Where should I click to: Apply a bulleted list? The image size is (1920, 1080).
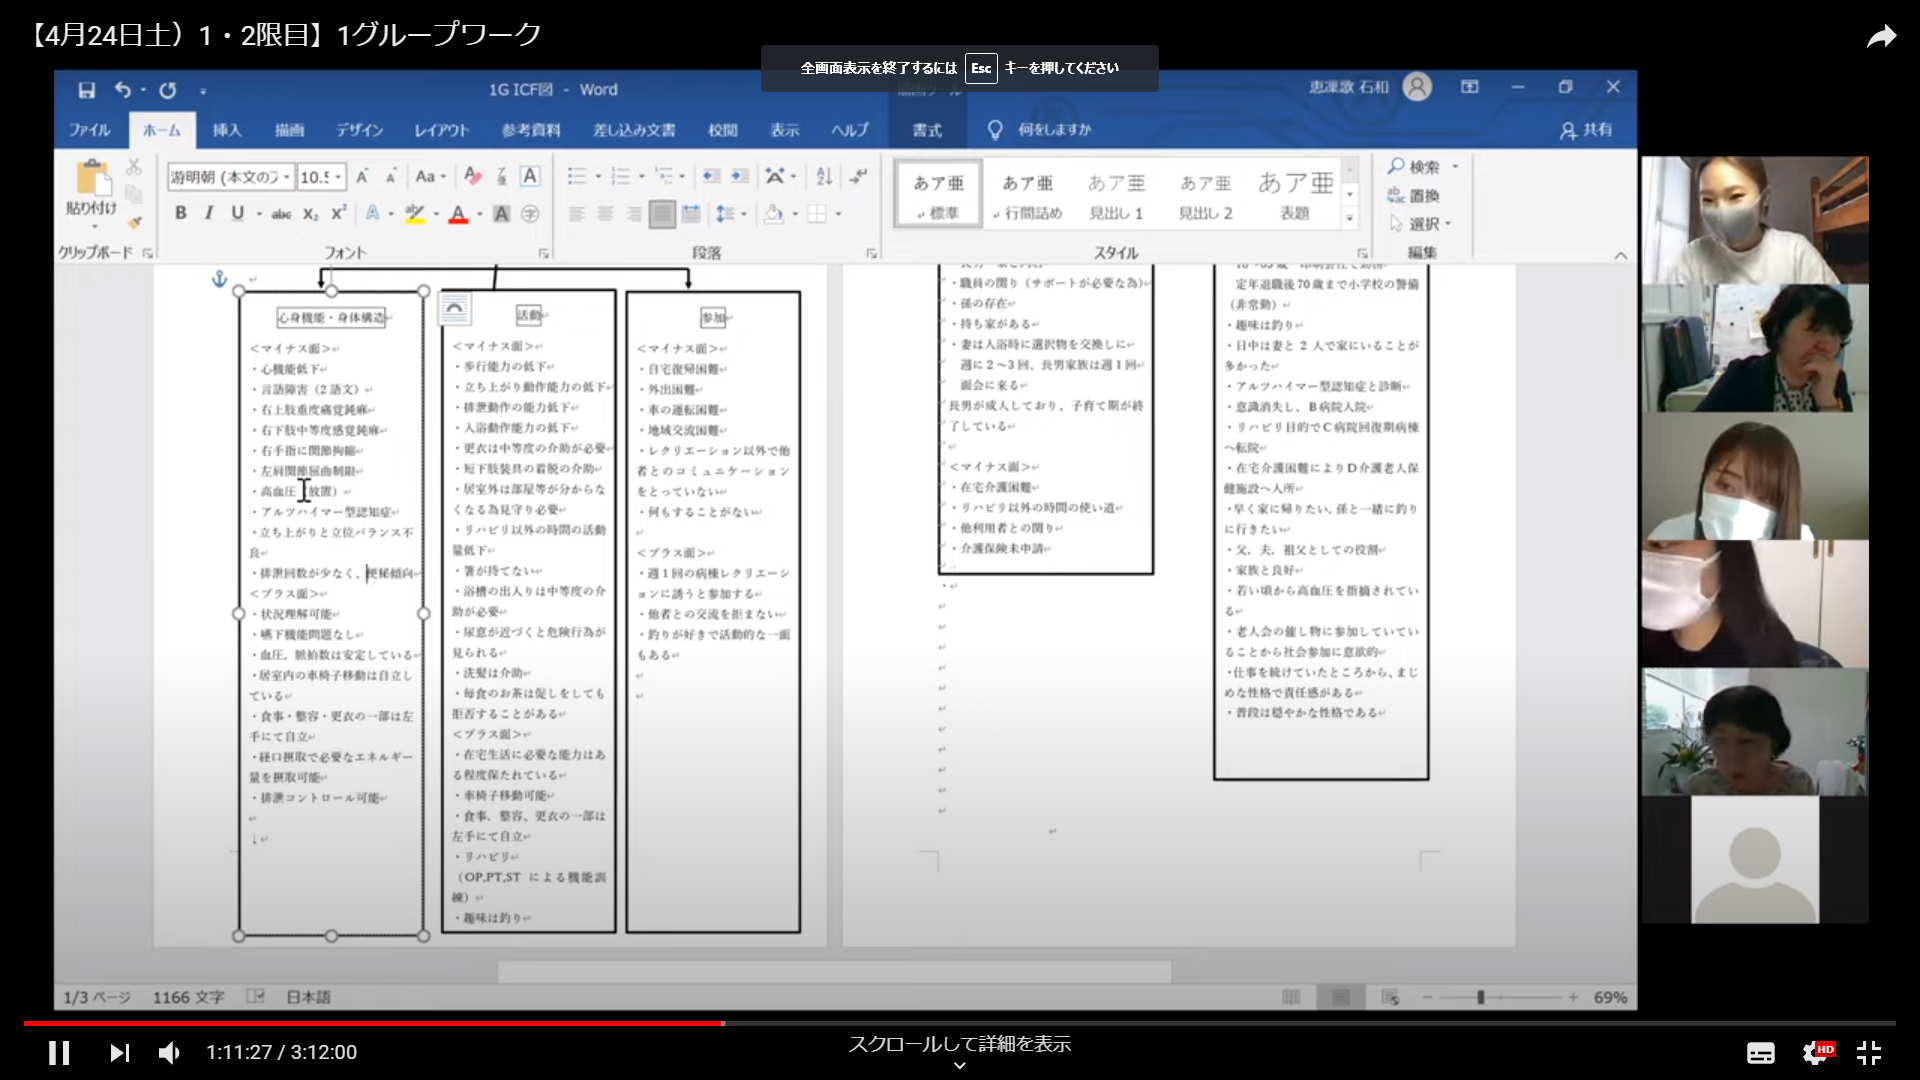pos(577,176)
